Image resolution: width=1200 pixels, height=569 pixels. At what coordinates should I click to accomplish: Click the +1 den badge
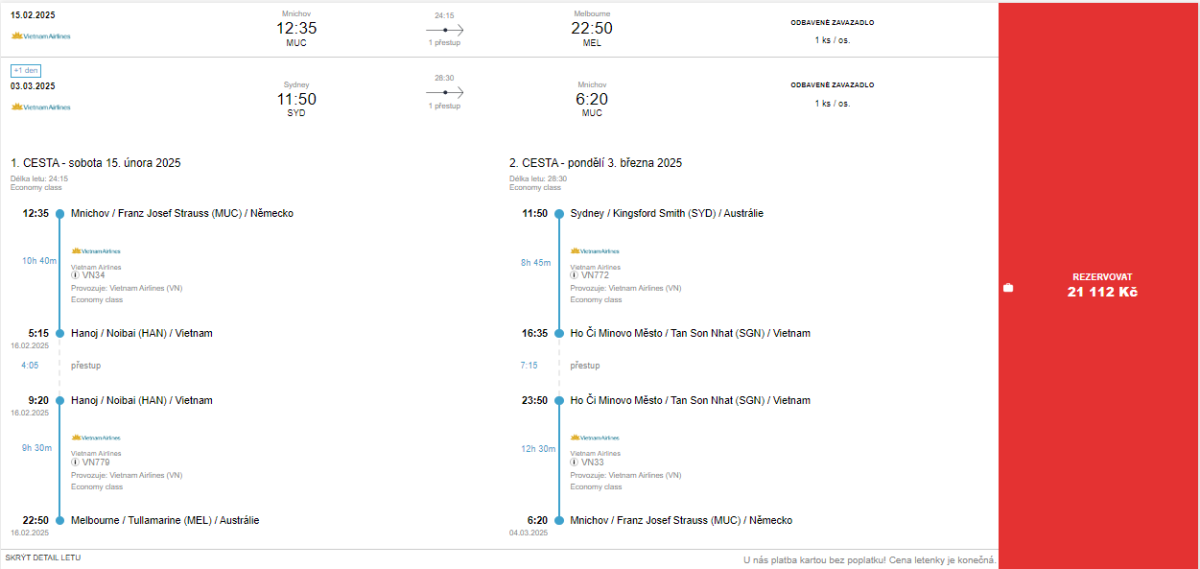25,71
